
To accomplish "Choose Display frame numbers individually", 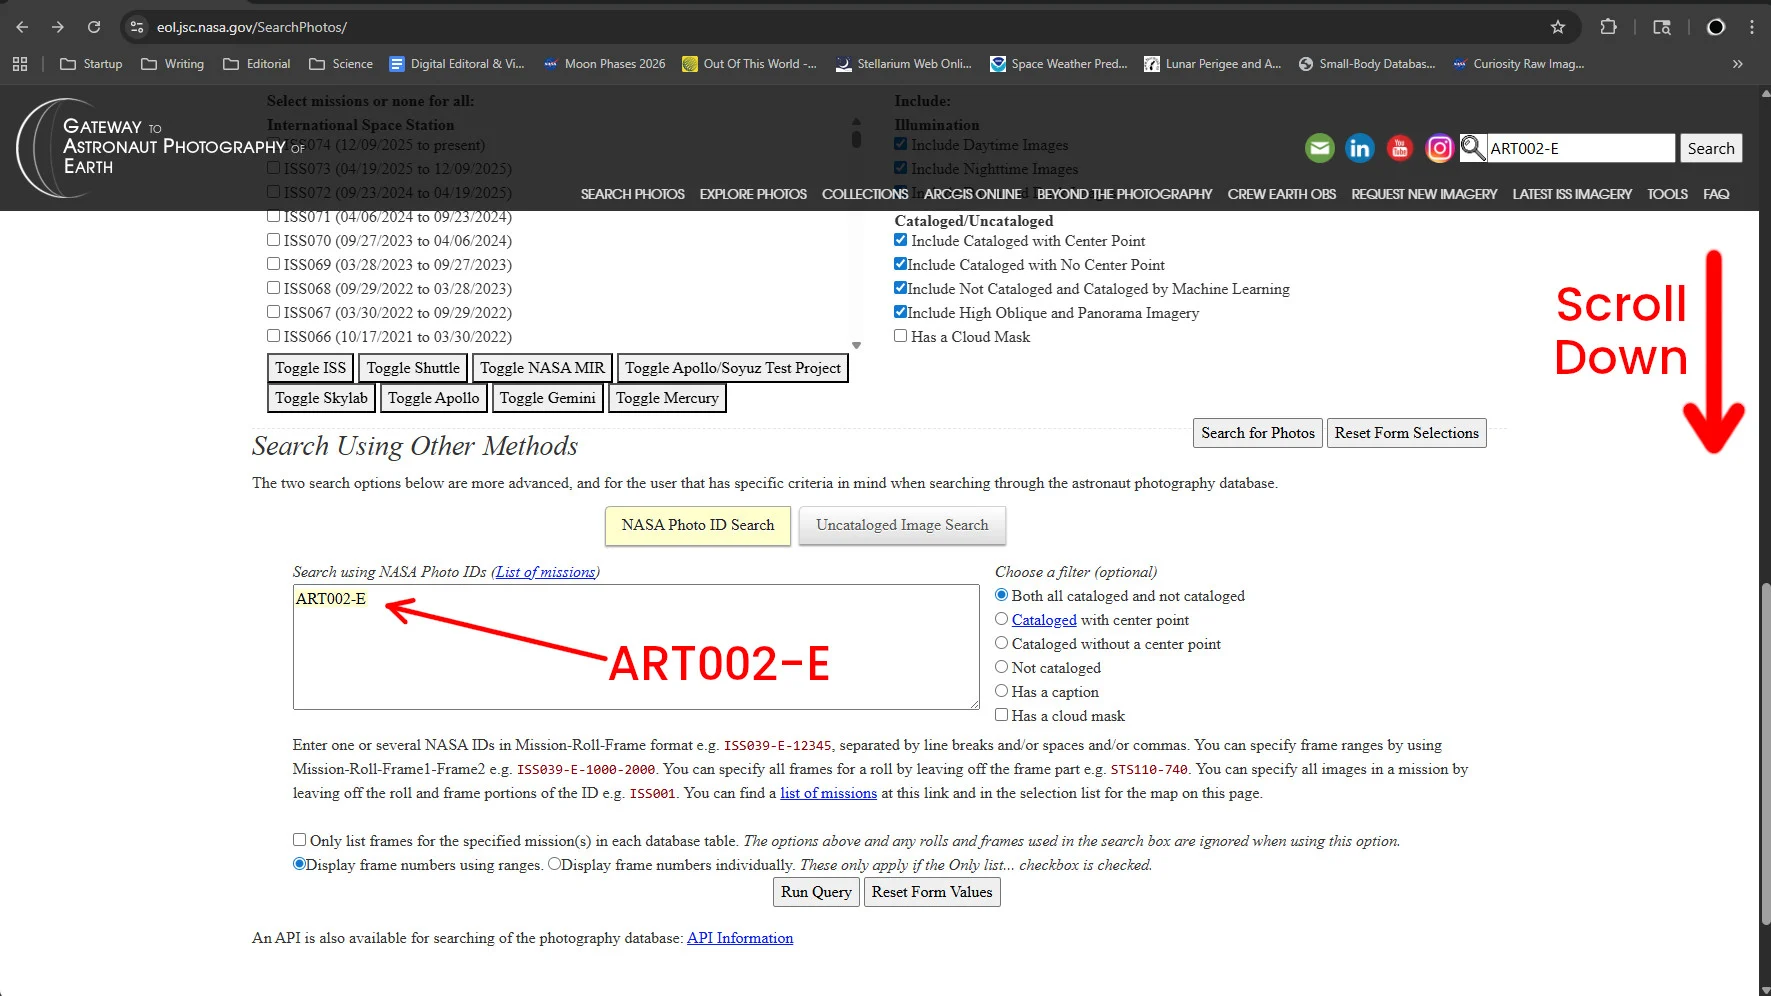I will coord(554,864).
